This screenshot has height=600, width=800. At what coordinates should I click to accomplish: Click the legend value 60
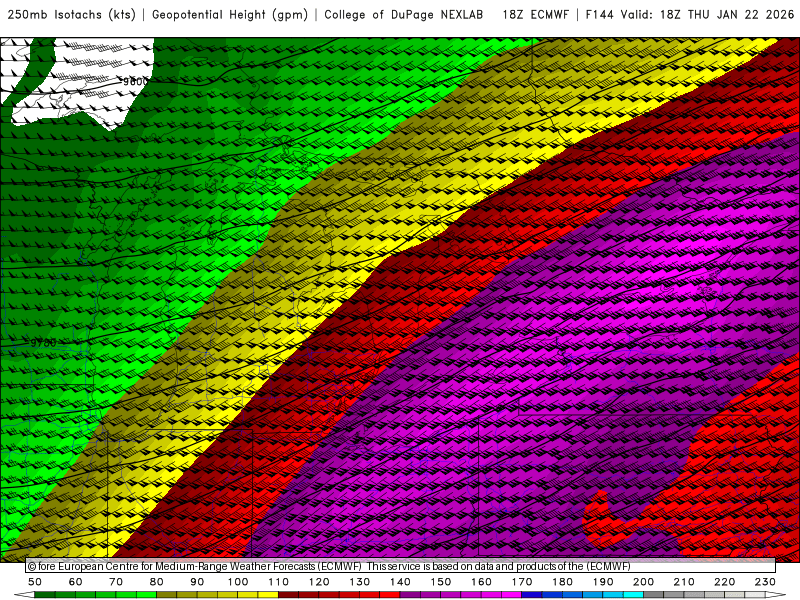tap(76, 582)
